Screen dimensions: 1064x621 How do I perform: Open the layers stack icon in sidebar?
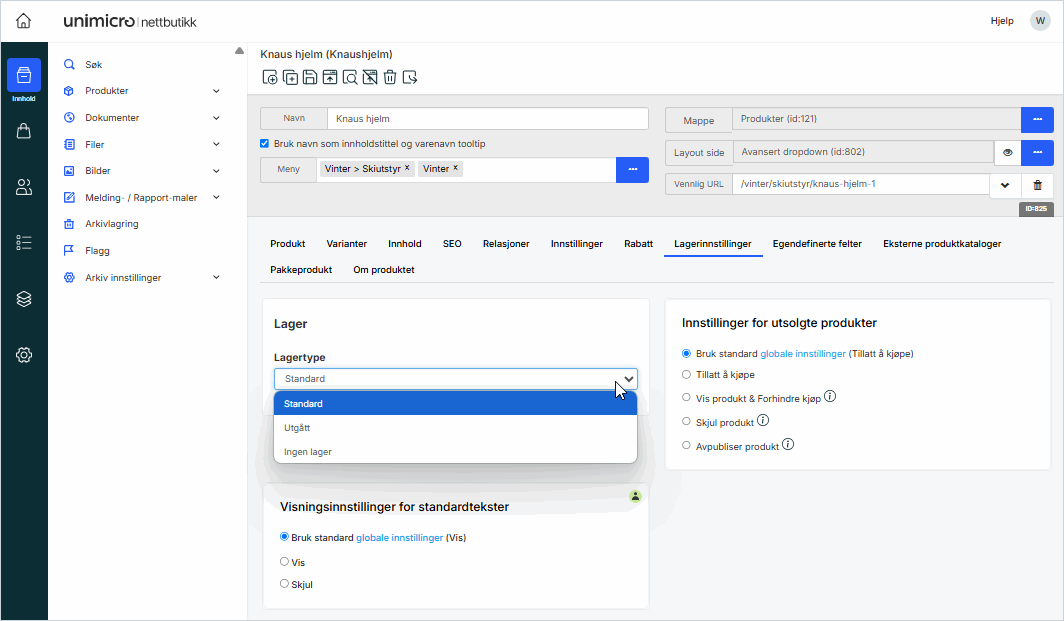[x=23, y=298]
